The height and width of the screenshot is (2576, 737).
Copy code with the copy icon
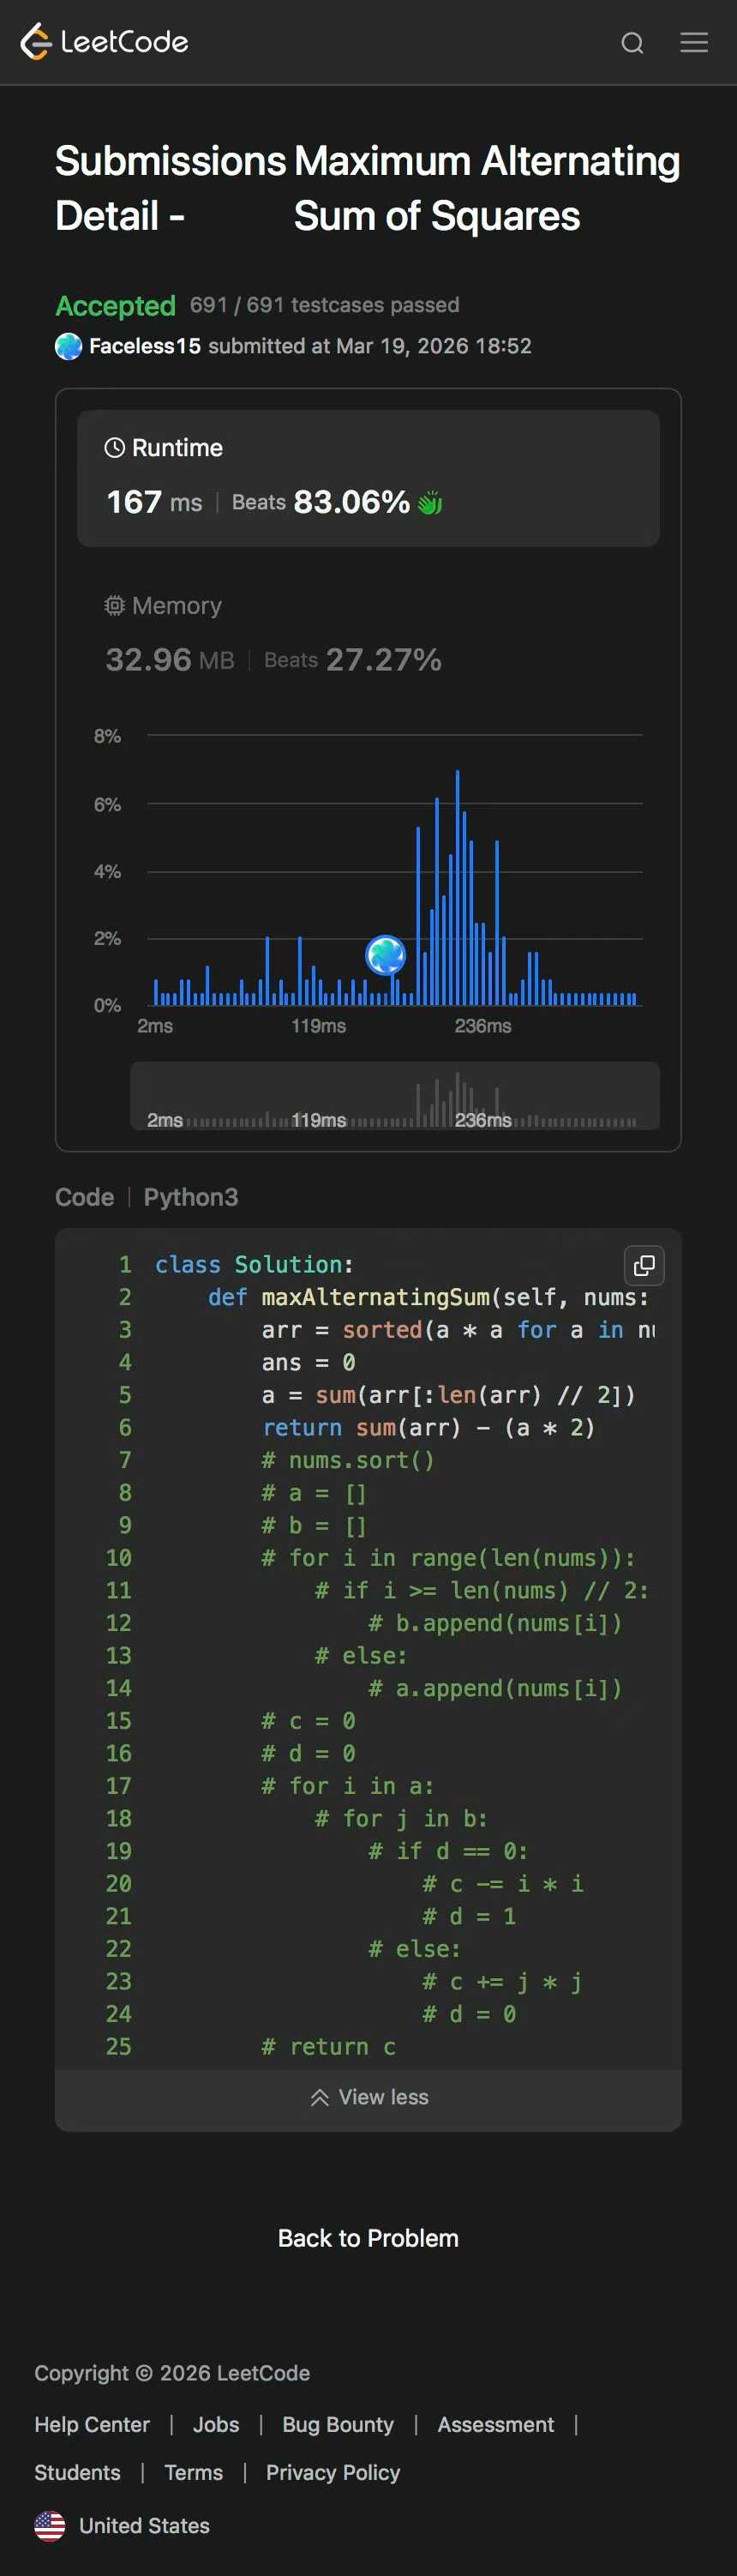[644, 1265]
